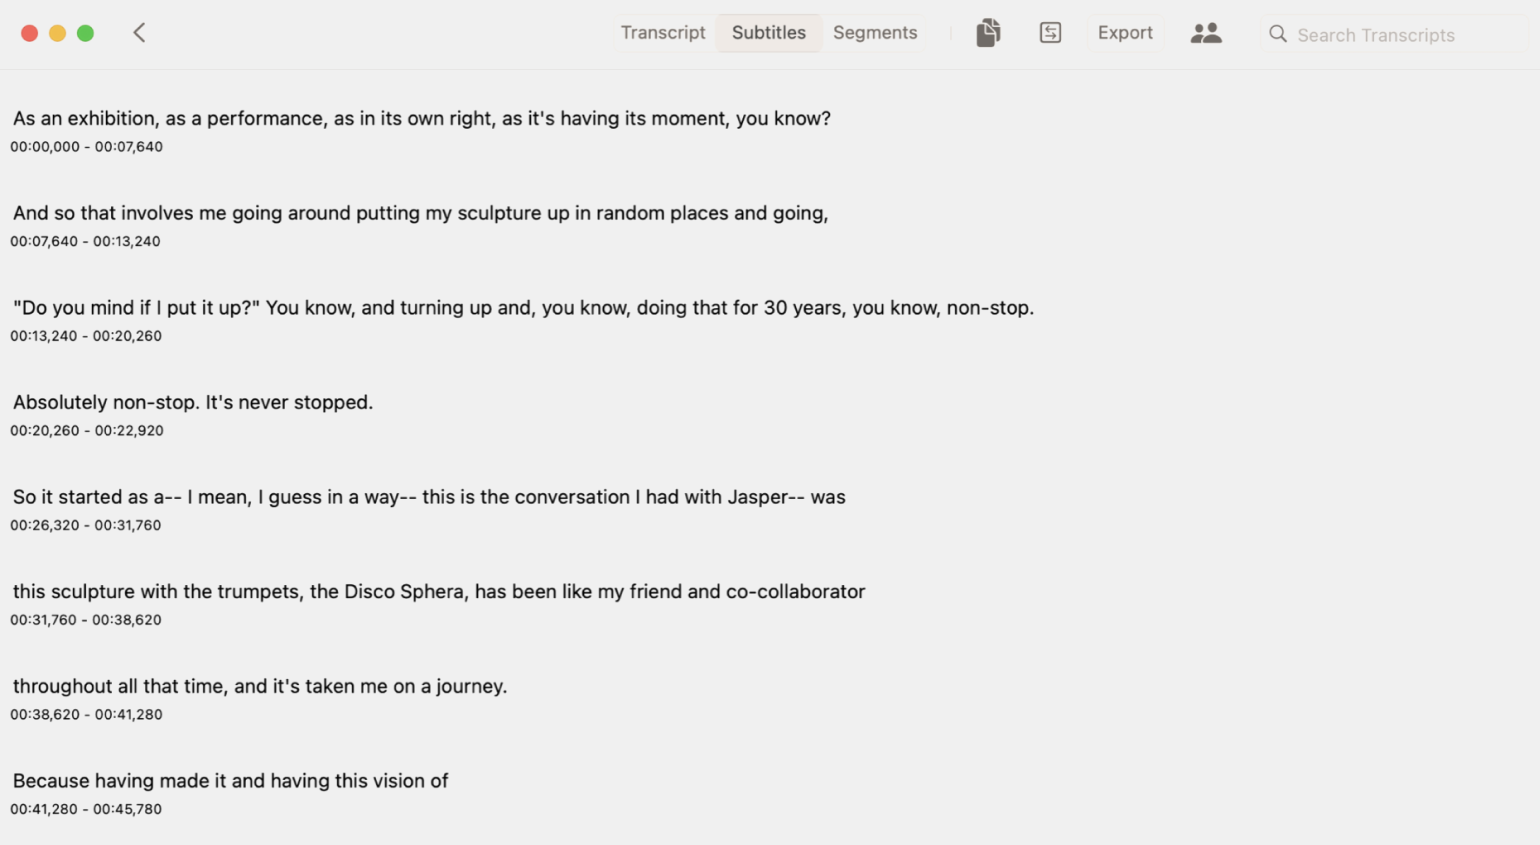Select subtitle mentioning the Disco Sphera

439,591
